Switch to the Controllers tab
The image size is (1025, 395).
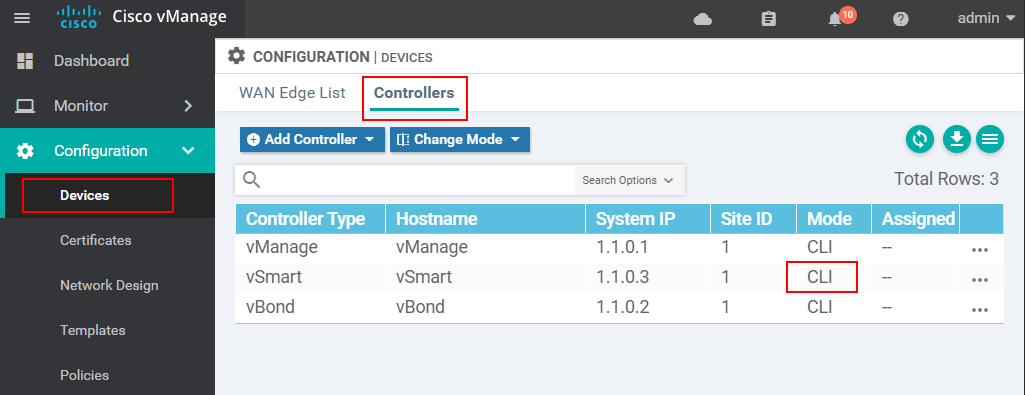(x=414, y=93)
